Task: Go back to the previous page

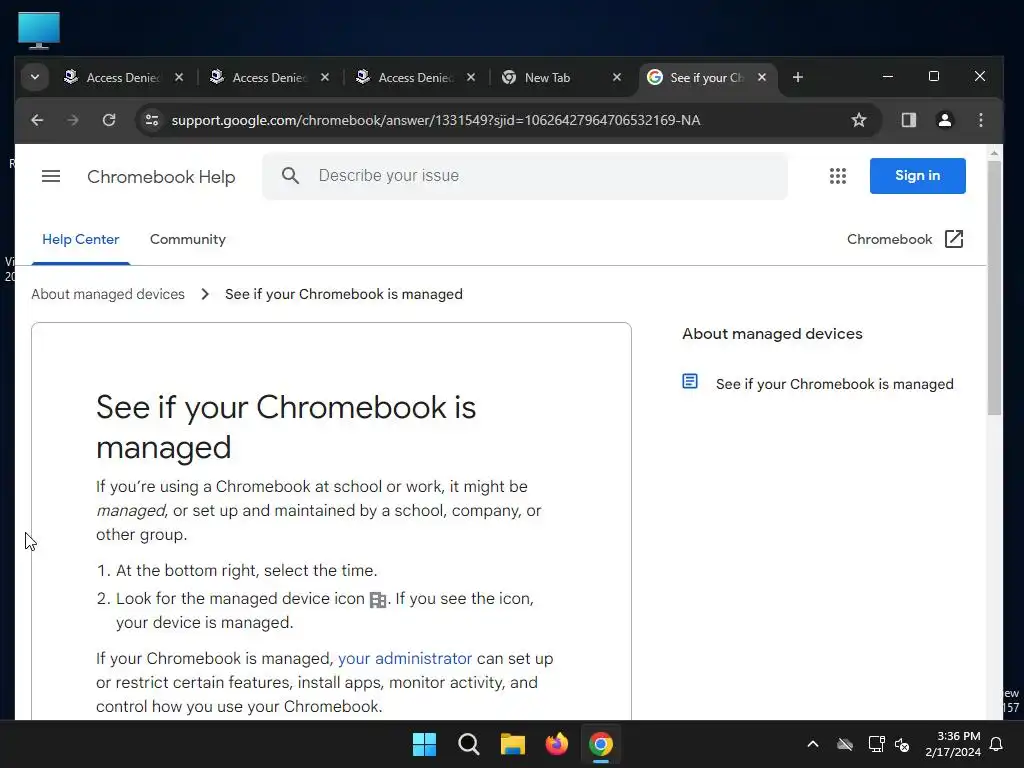Action: (x=37, y=120)
